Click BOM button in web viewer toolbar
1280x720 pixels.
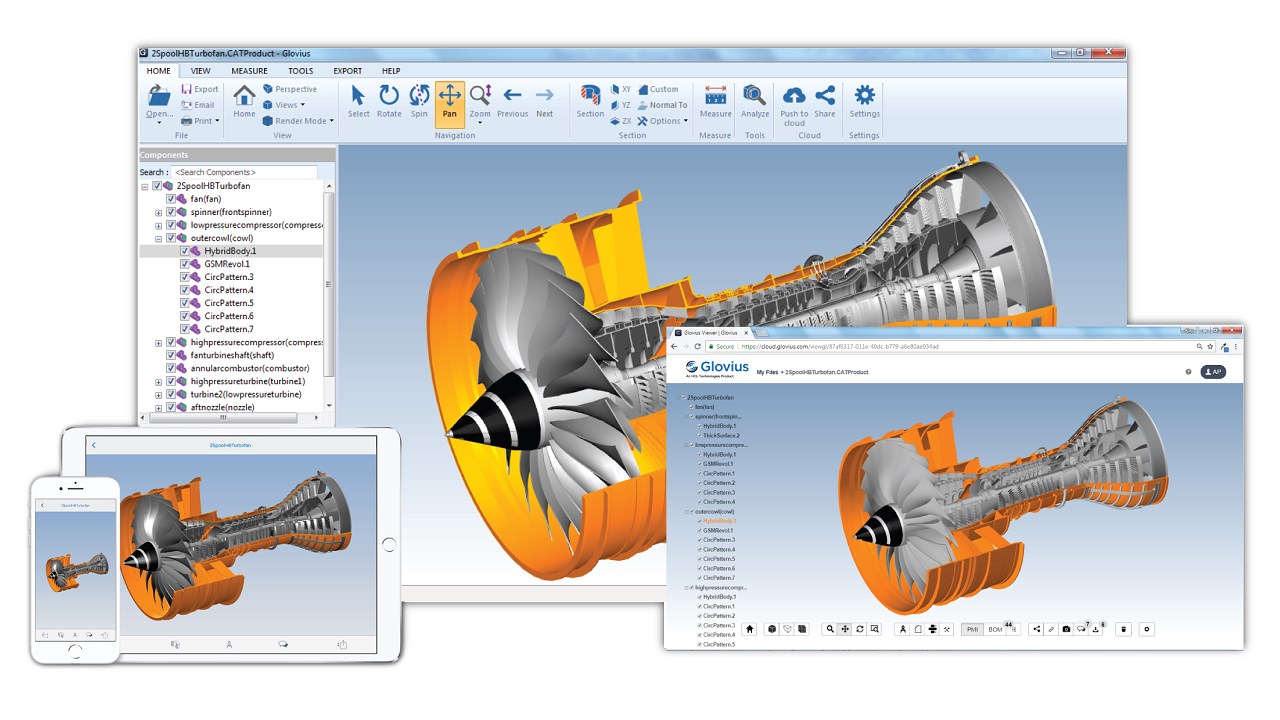[x=995, y=629]
